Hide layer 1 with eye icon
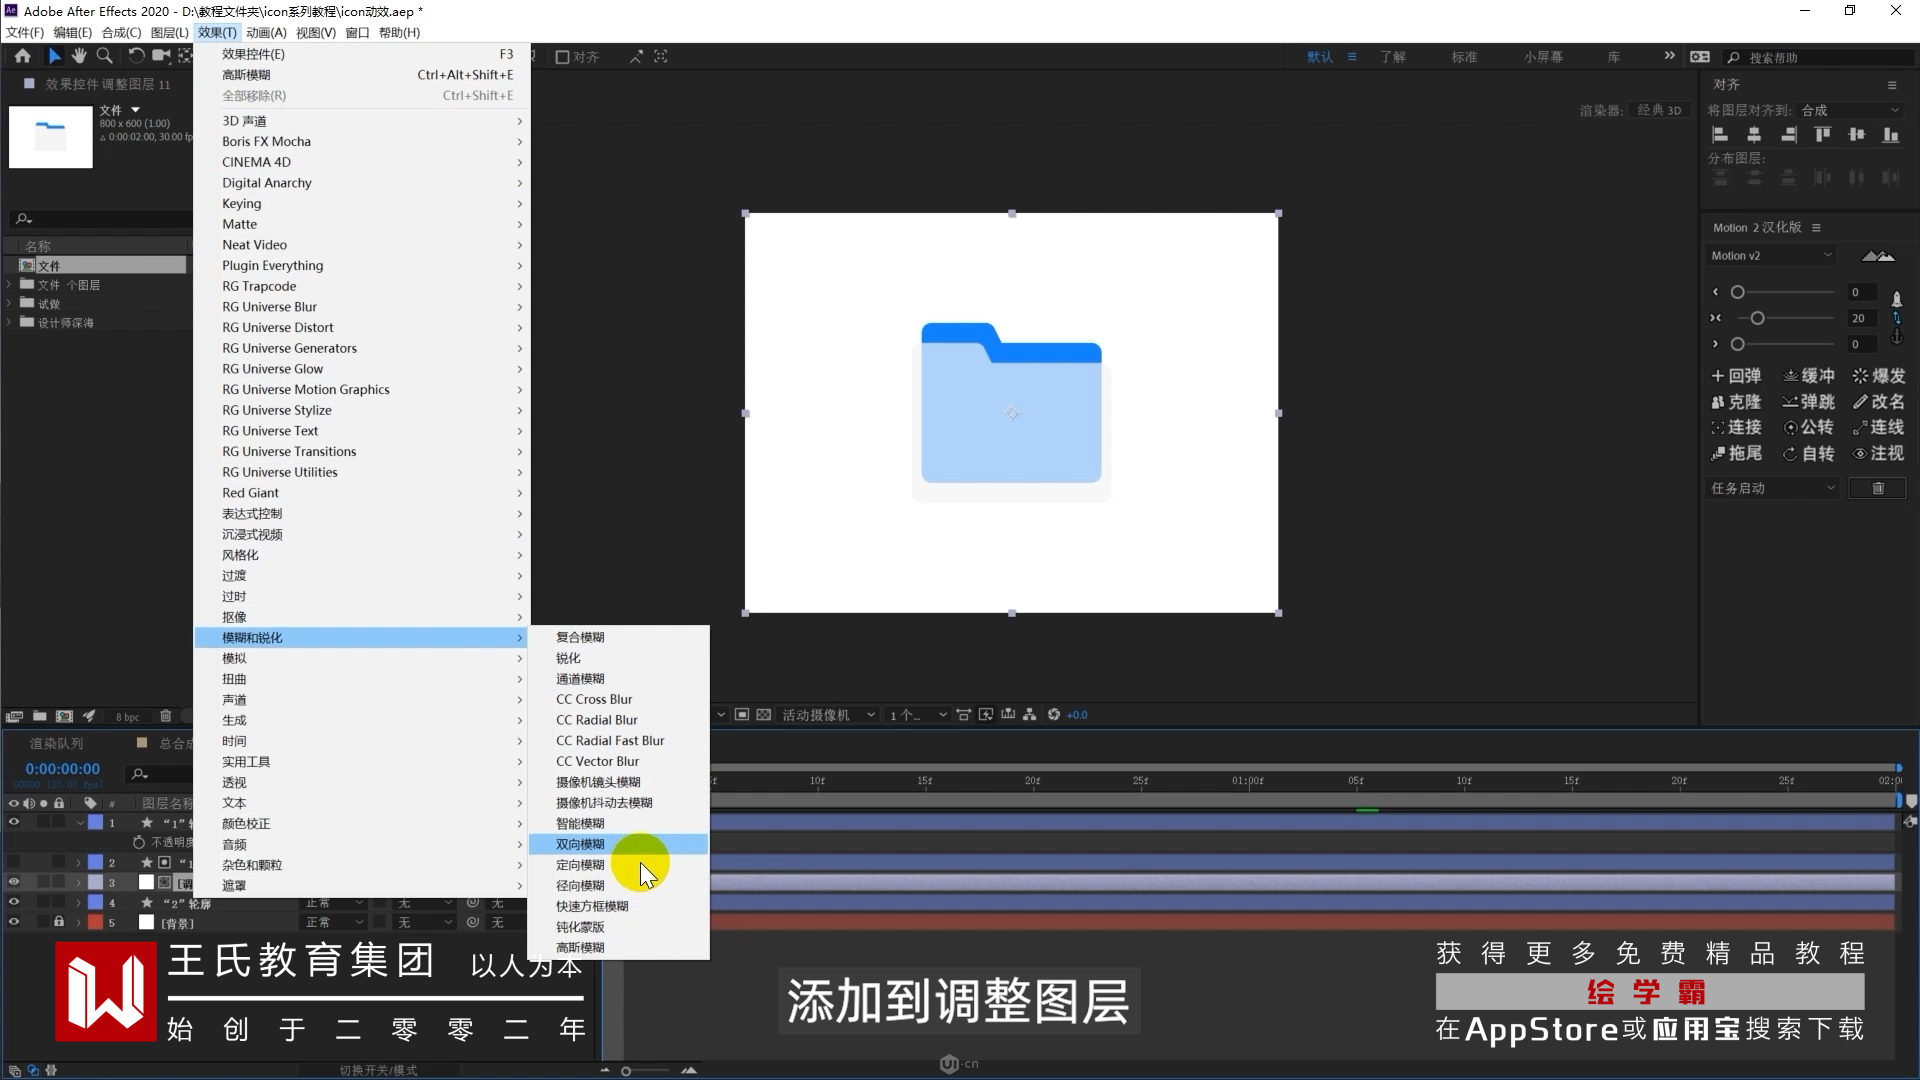 coord(14,822)
